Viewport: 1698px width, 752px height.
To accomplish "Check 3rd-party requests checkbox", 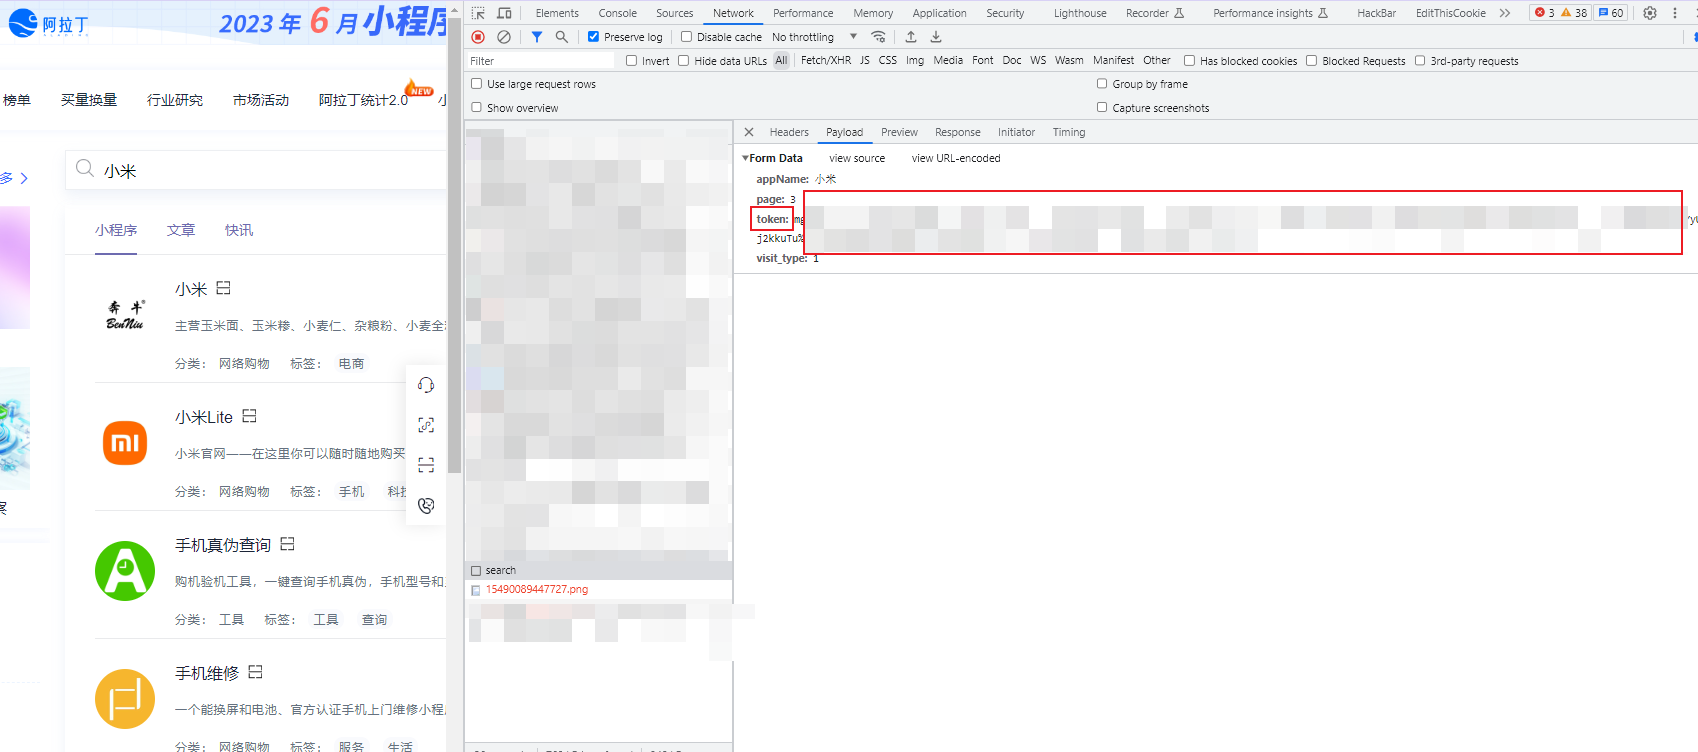I will point(1419,61).
